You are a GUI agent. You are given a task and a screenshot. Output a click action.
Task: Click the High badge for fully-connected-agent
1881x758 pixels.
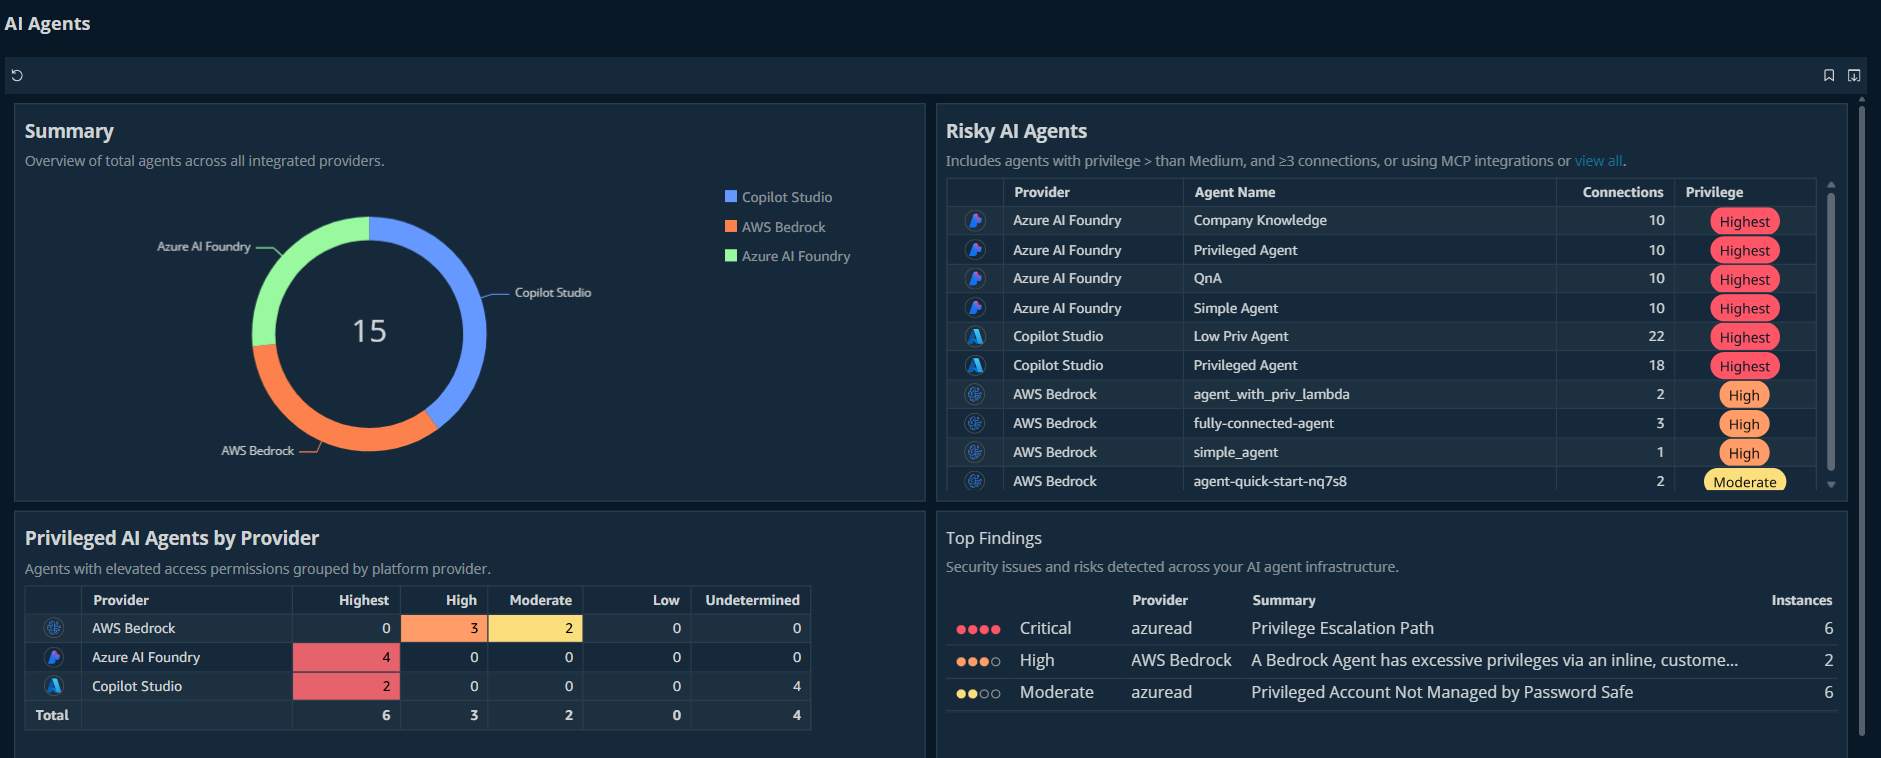point(1744,424)
